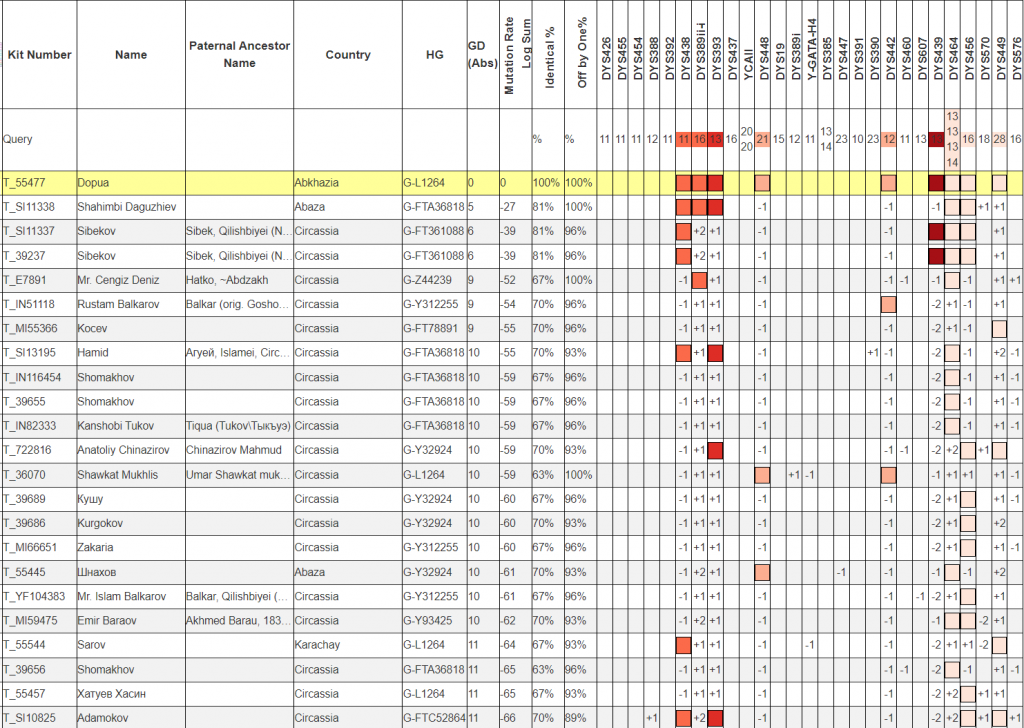Click the HG column header
1024x728 pixels.
click(x=434, y=55)
